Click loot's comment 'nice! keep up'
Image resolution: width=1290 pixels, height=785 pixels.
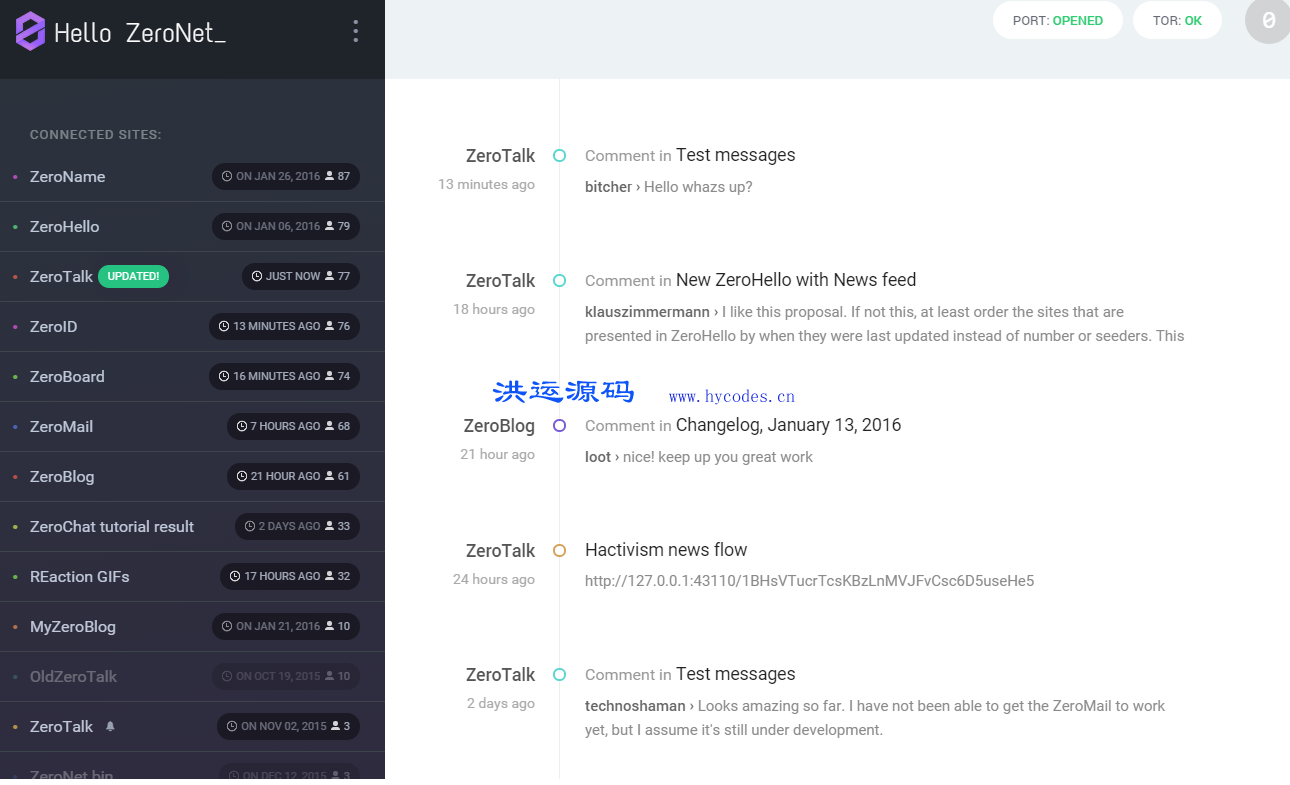pyautogui.click(x=699, y=457)
